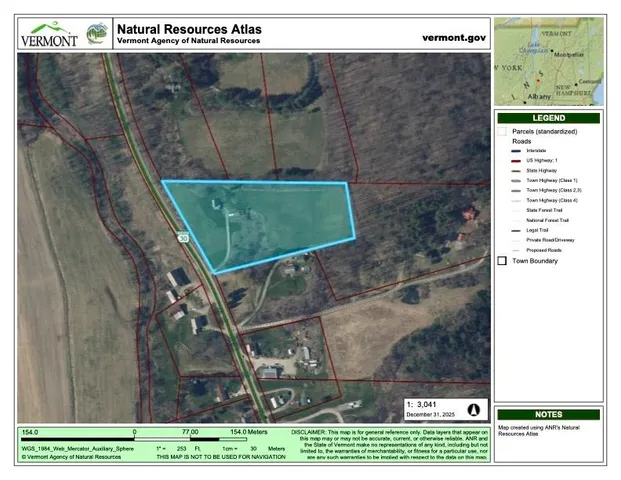The height and width of the screenshot is (480, 621).
Task: Click the north arrow compass icon
Action: click(474, 410)
